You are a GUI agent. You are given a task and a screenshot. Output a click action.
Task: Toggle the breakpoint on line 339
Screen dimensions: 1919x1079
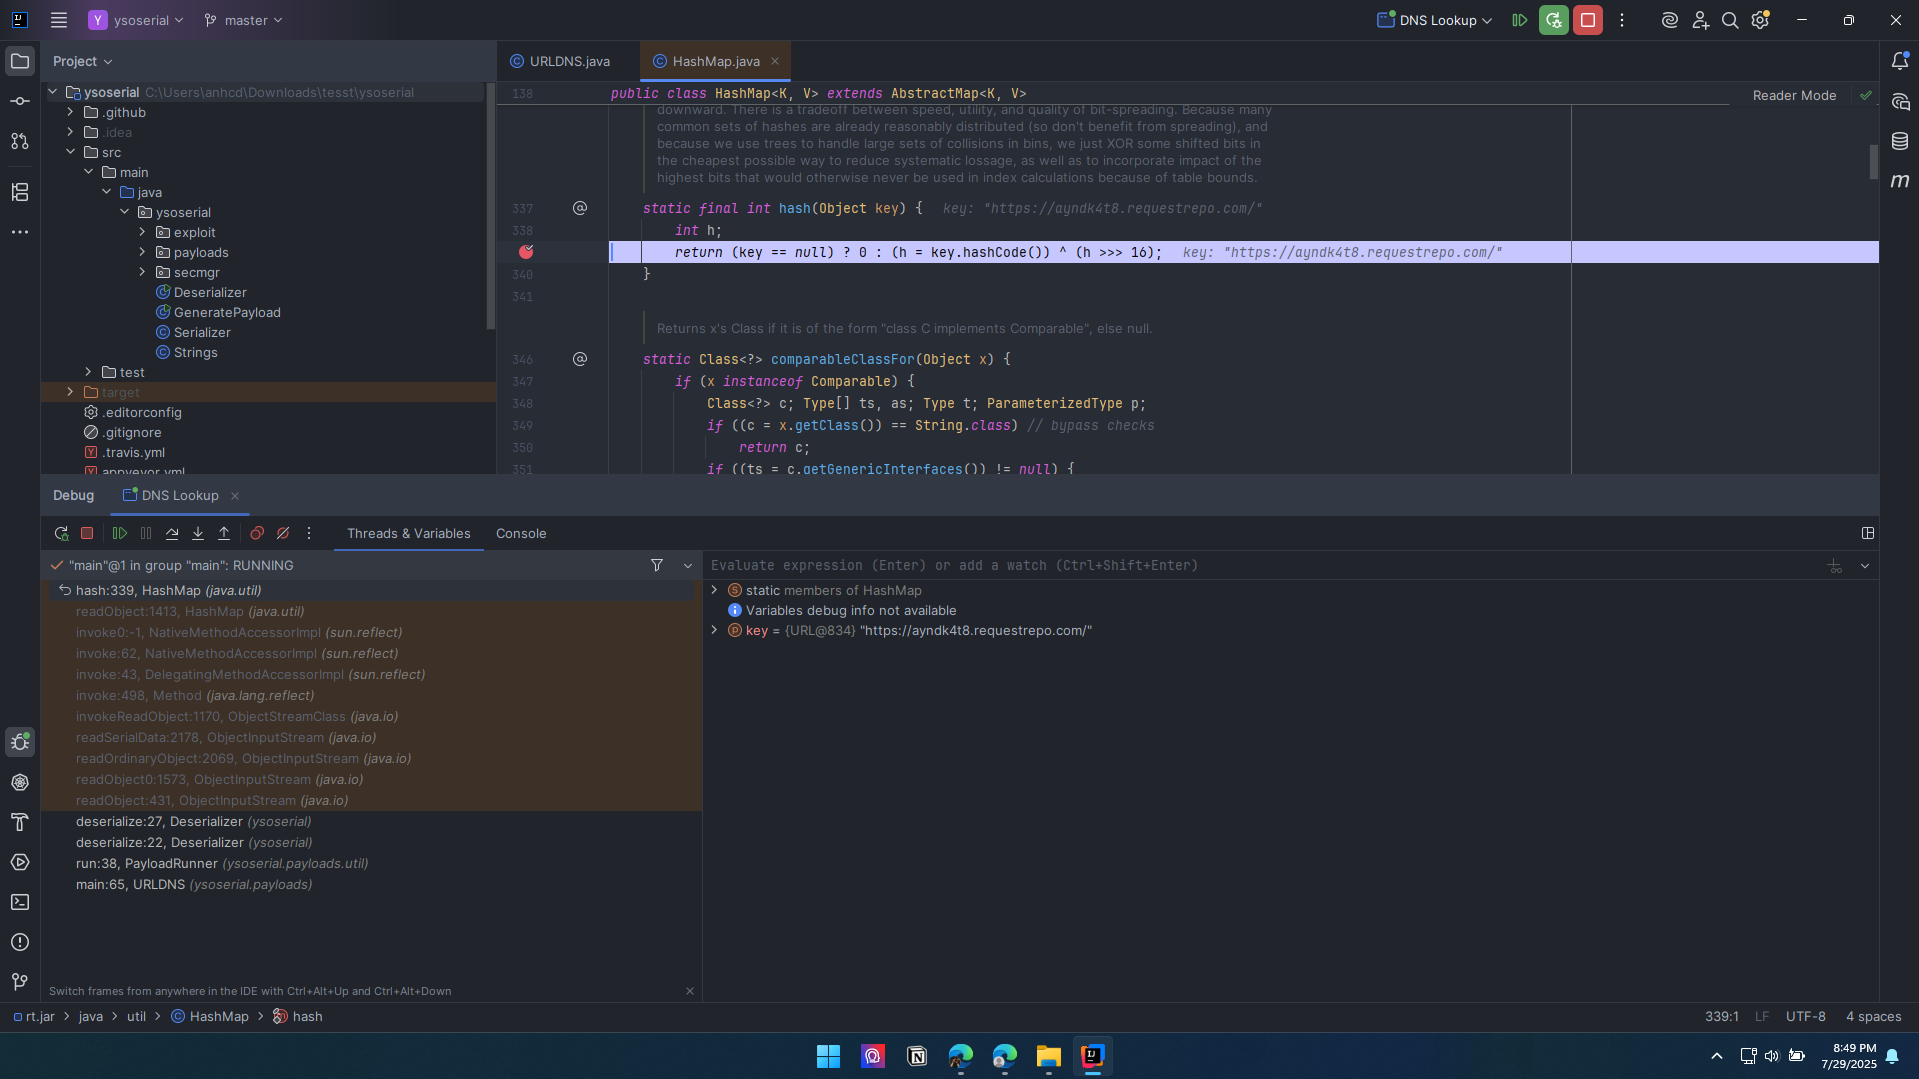526,252
